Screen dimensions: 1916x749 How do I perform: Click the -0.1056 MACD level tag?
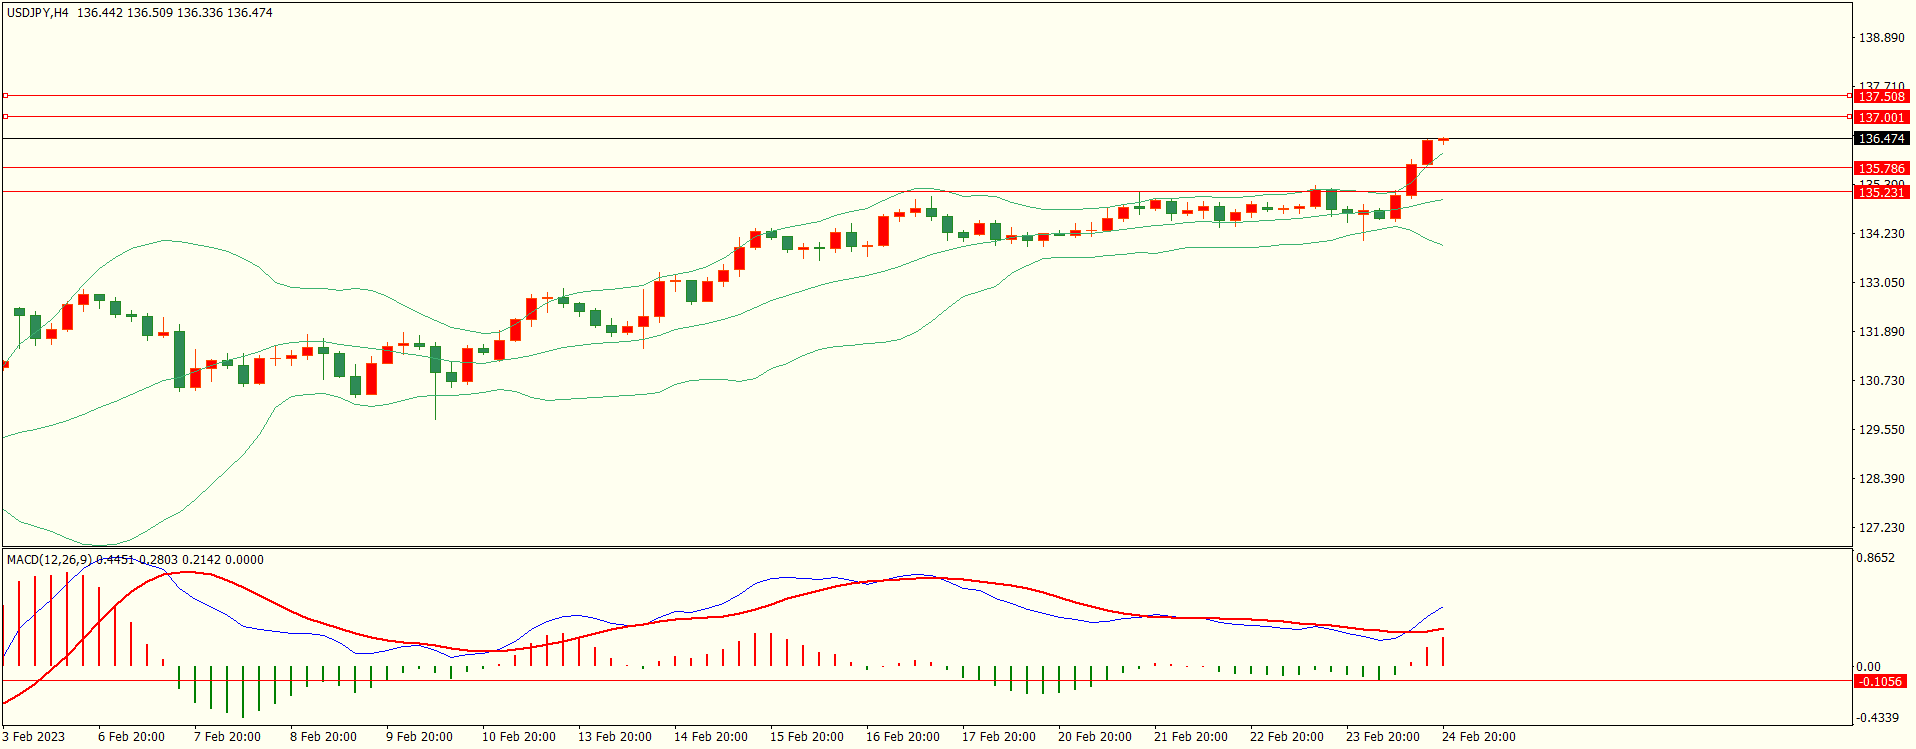[1881, 682]
